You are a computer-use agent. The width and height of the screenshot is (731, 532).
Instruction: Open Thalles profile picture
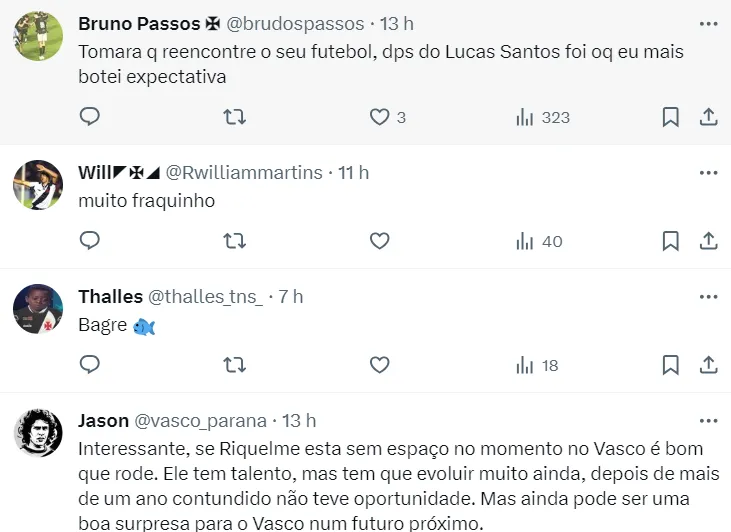[x=38, y=309]
